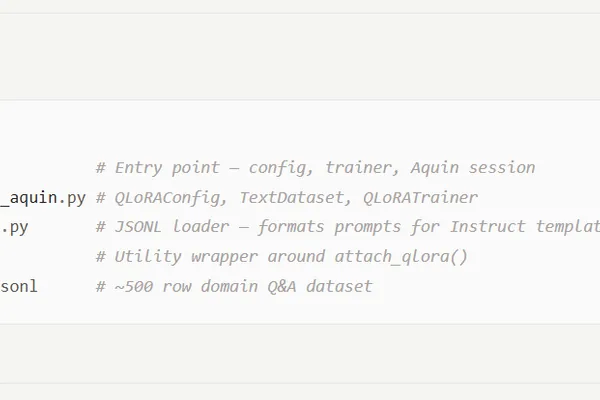Click the word "dataset" ending the last comment
The width and height of the screenshot is (600, 400).
[339, 286]
